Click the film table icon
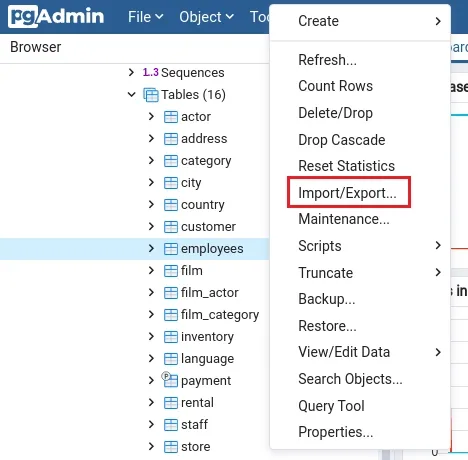The width and height of the screenshot is (468, 460). (x=171, y=271)
